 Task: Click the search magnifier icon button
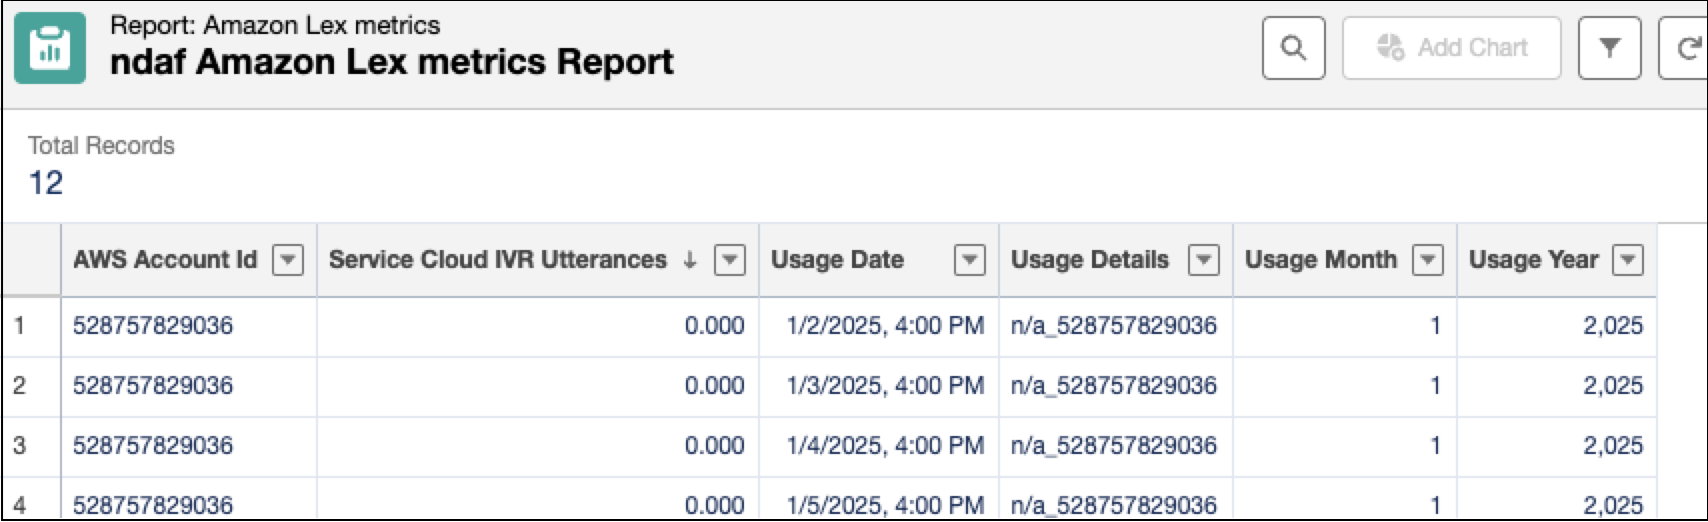coord(1294,48)
